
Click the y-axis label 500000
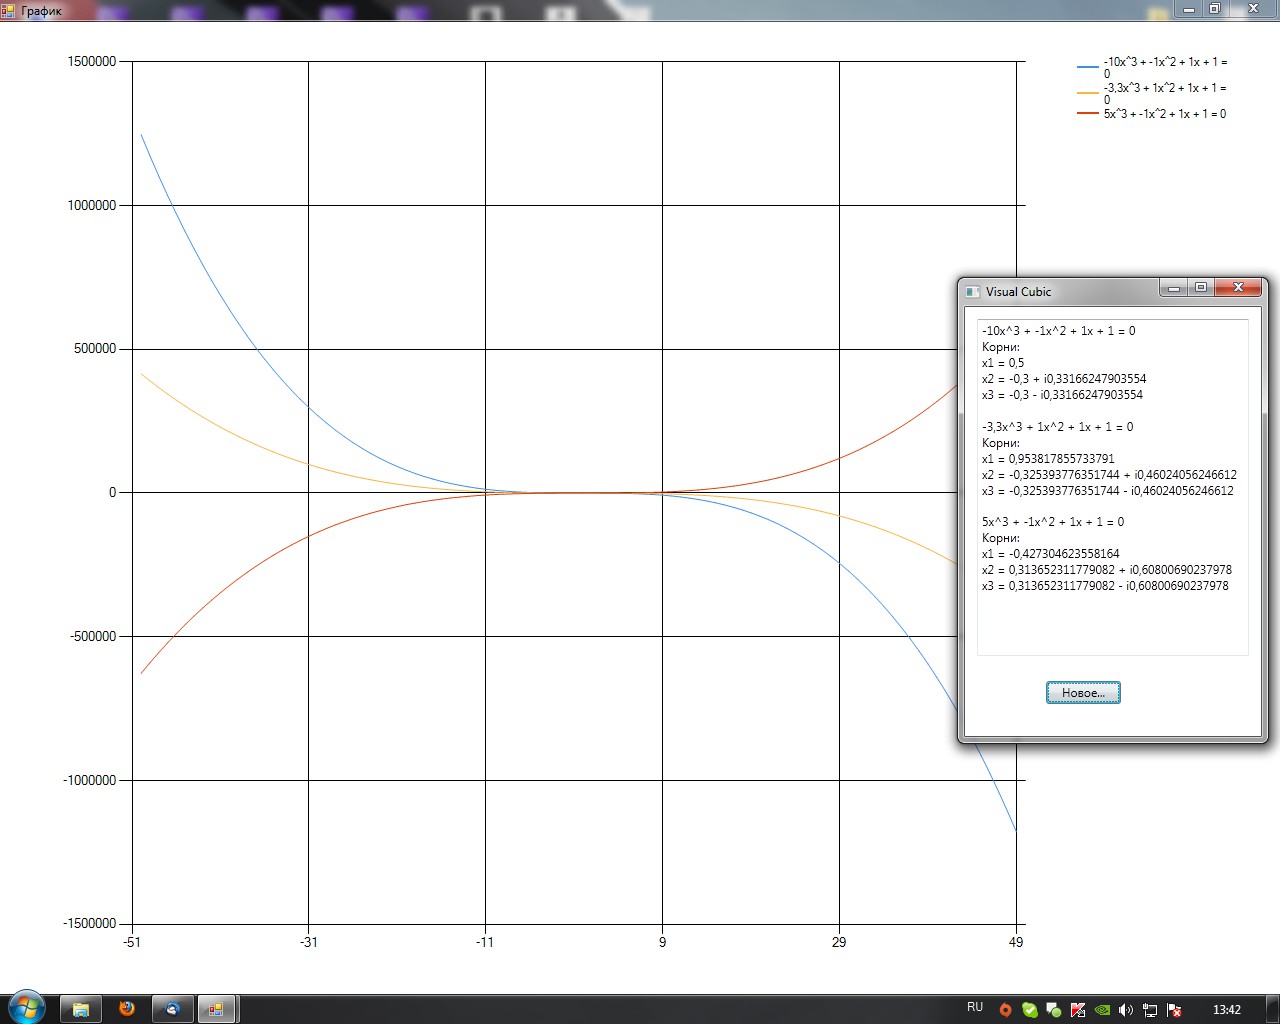[95, 349]
